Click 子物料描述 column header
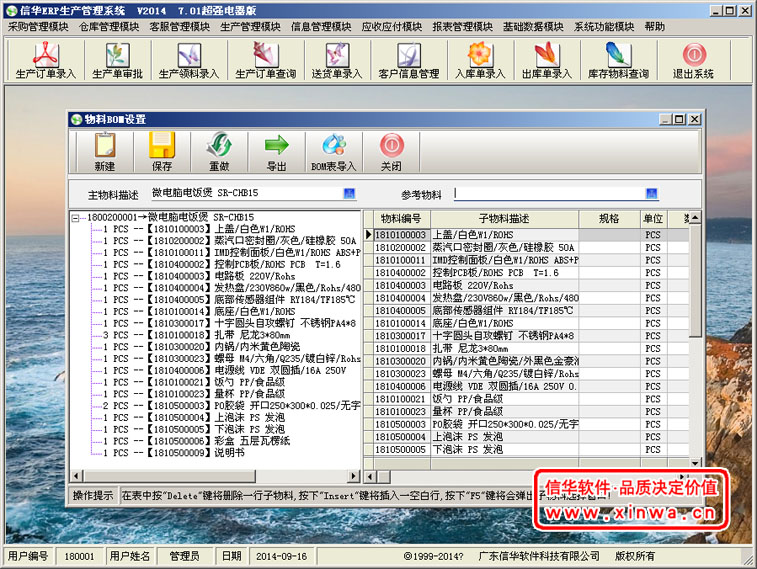The width and height of the screenshot is (757, 569). (x=504, y=219)
